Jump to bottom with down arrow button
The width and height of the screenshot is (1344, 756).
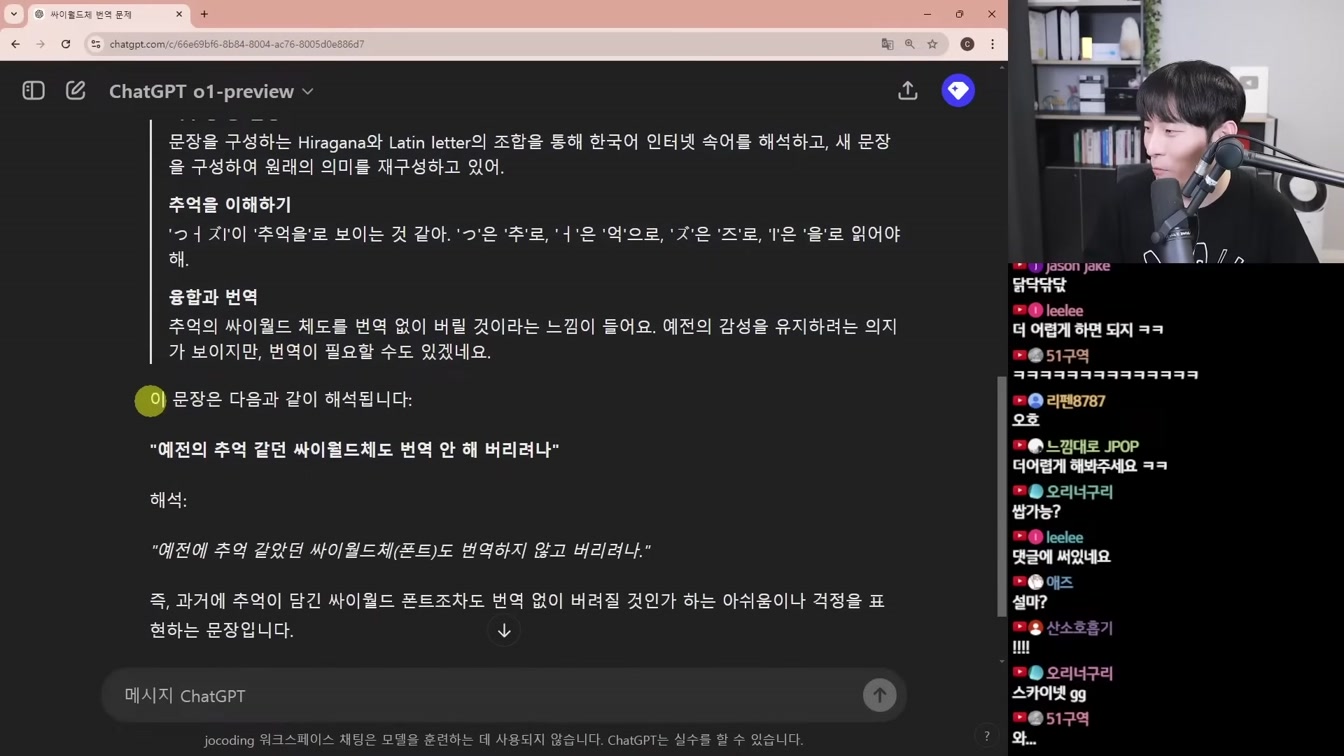(x=504, y=631)
